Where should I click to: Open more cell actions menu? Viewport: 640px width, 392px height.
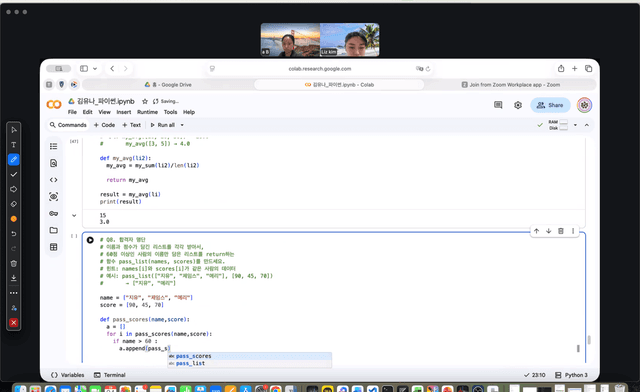click(573, 231)
